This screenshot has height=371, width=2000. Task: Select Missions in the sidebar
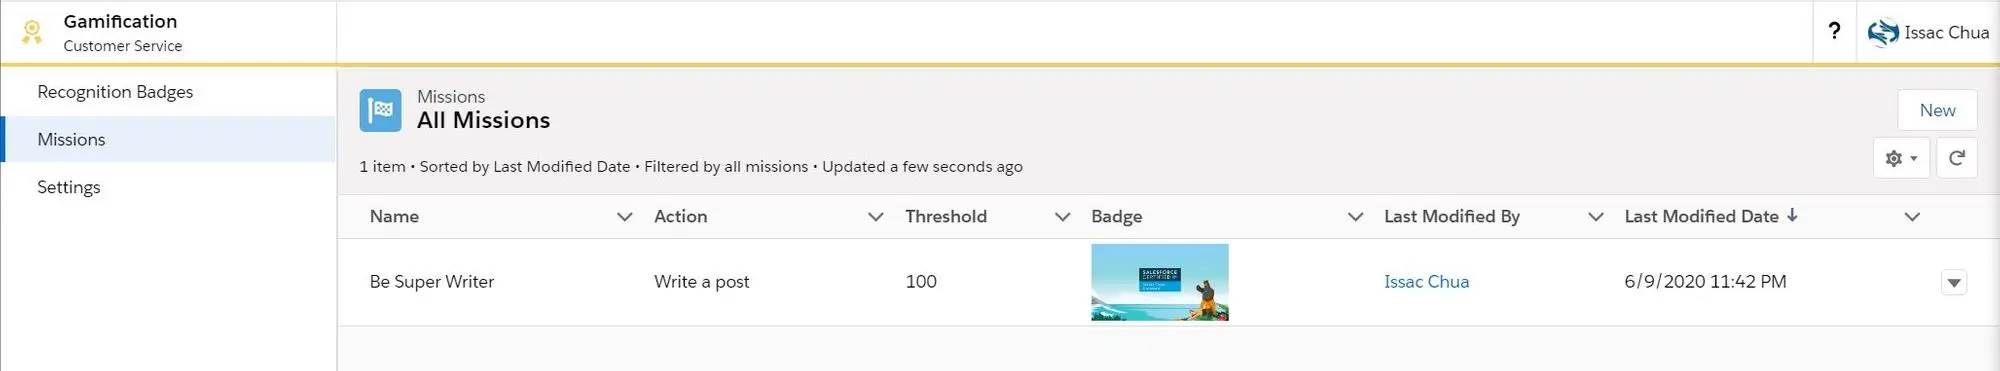tap(168, 139)
